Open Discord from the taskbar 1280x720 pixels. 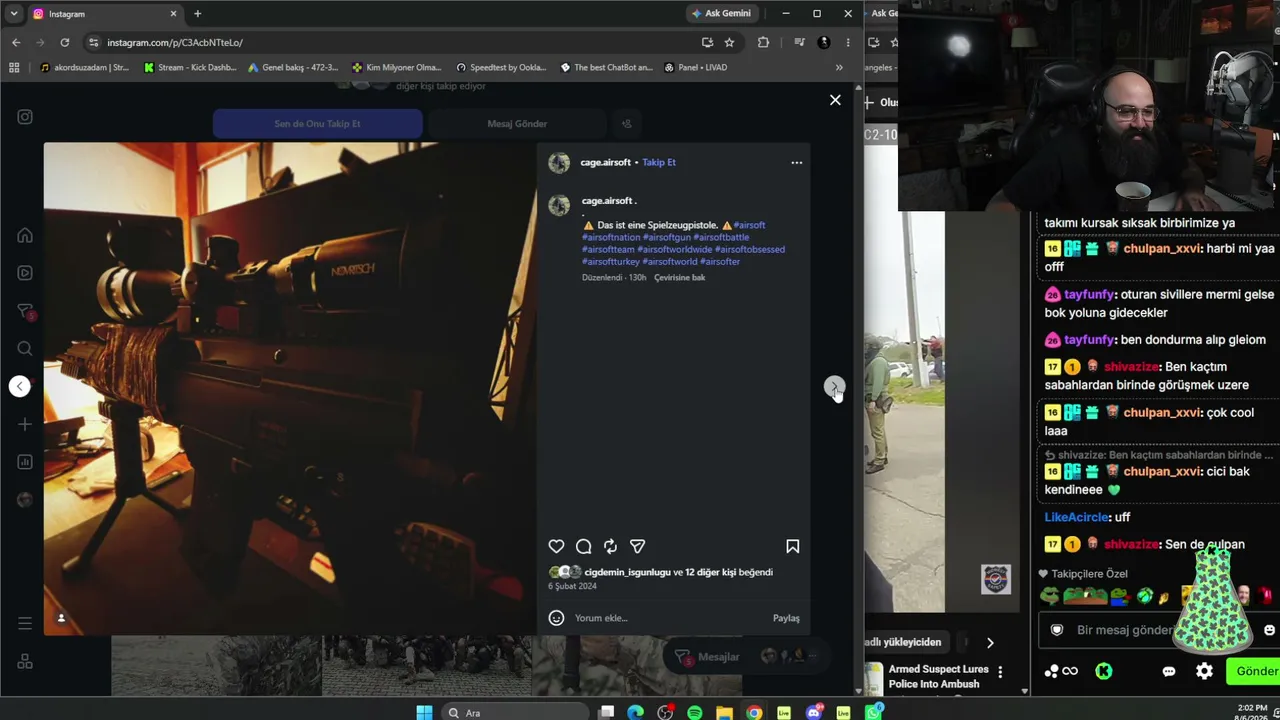[x=814, y=712]
